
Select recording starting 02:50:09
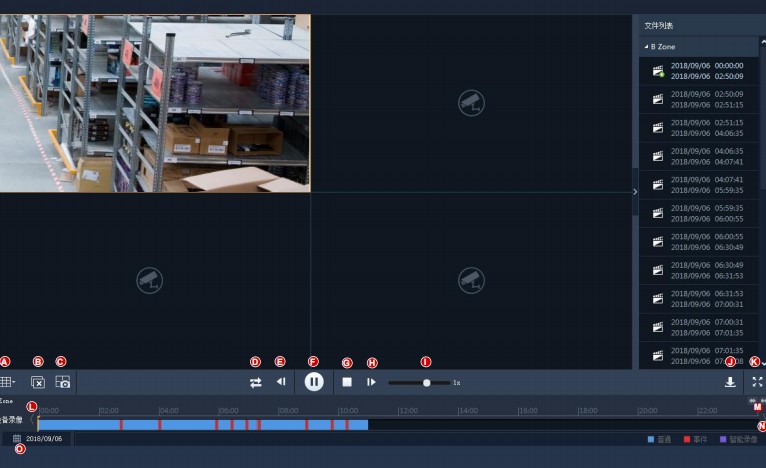(x=700, y=99)
